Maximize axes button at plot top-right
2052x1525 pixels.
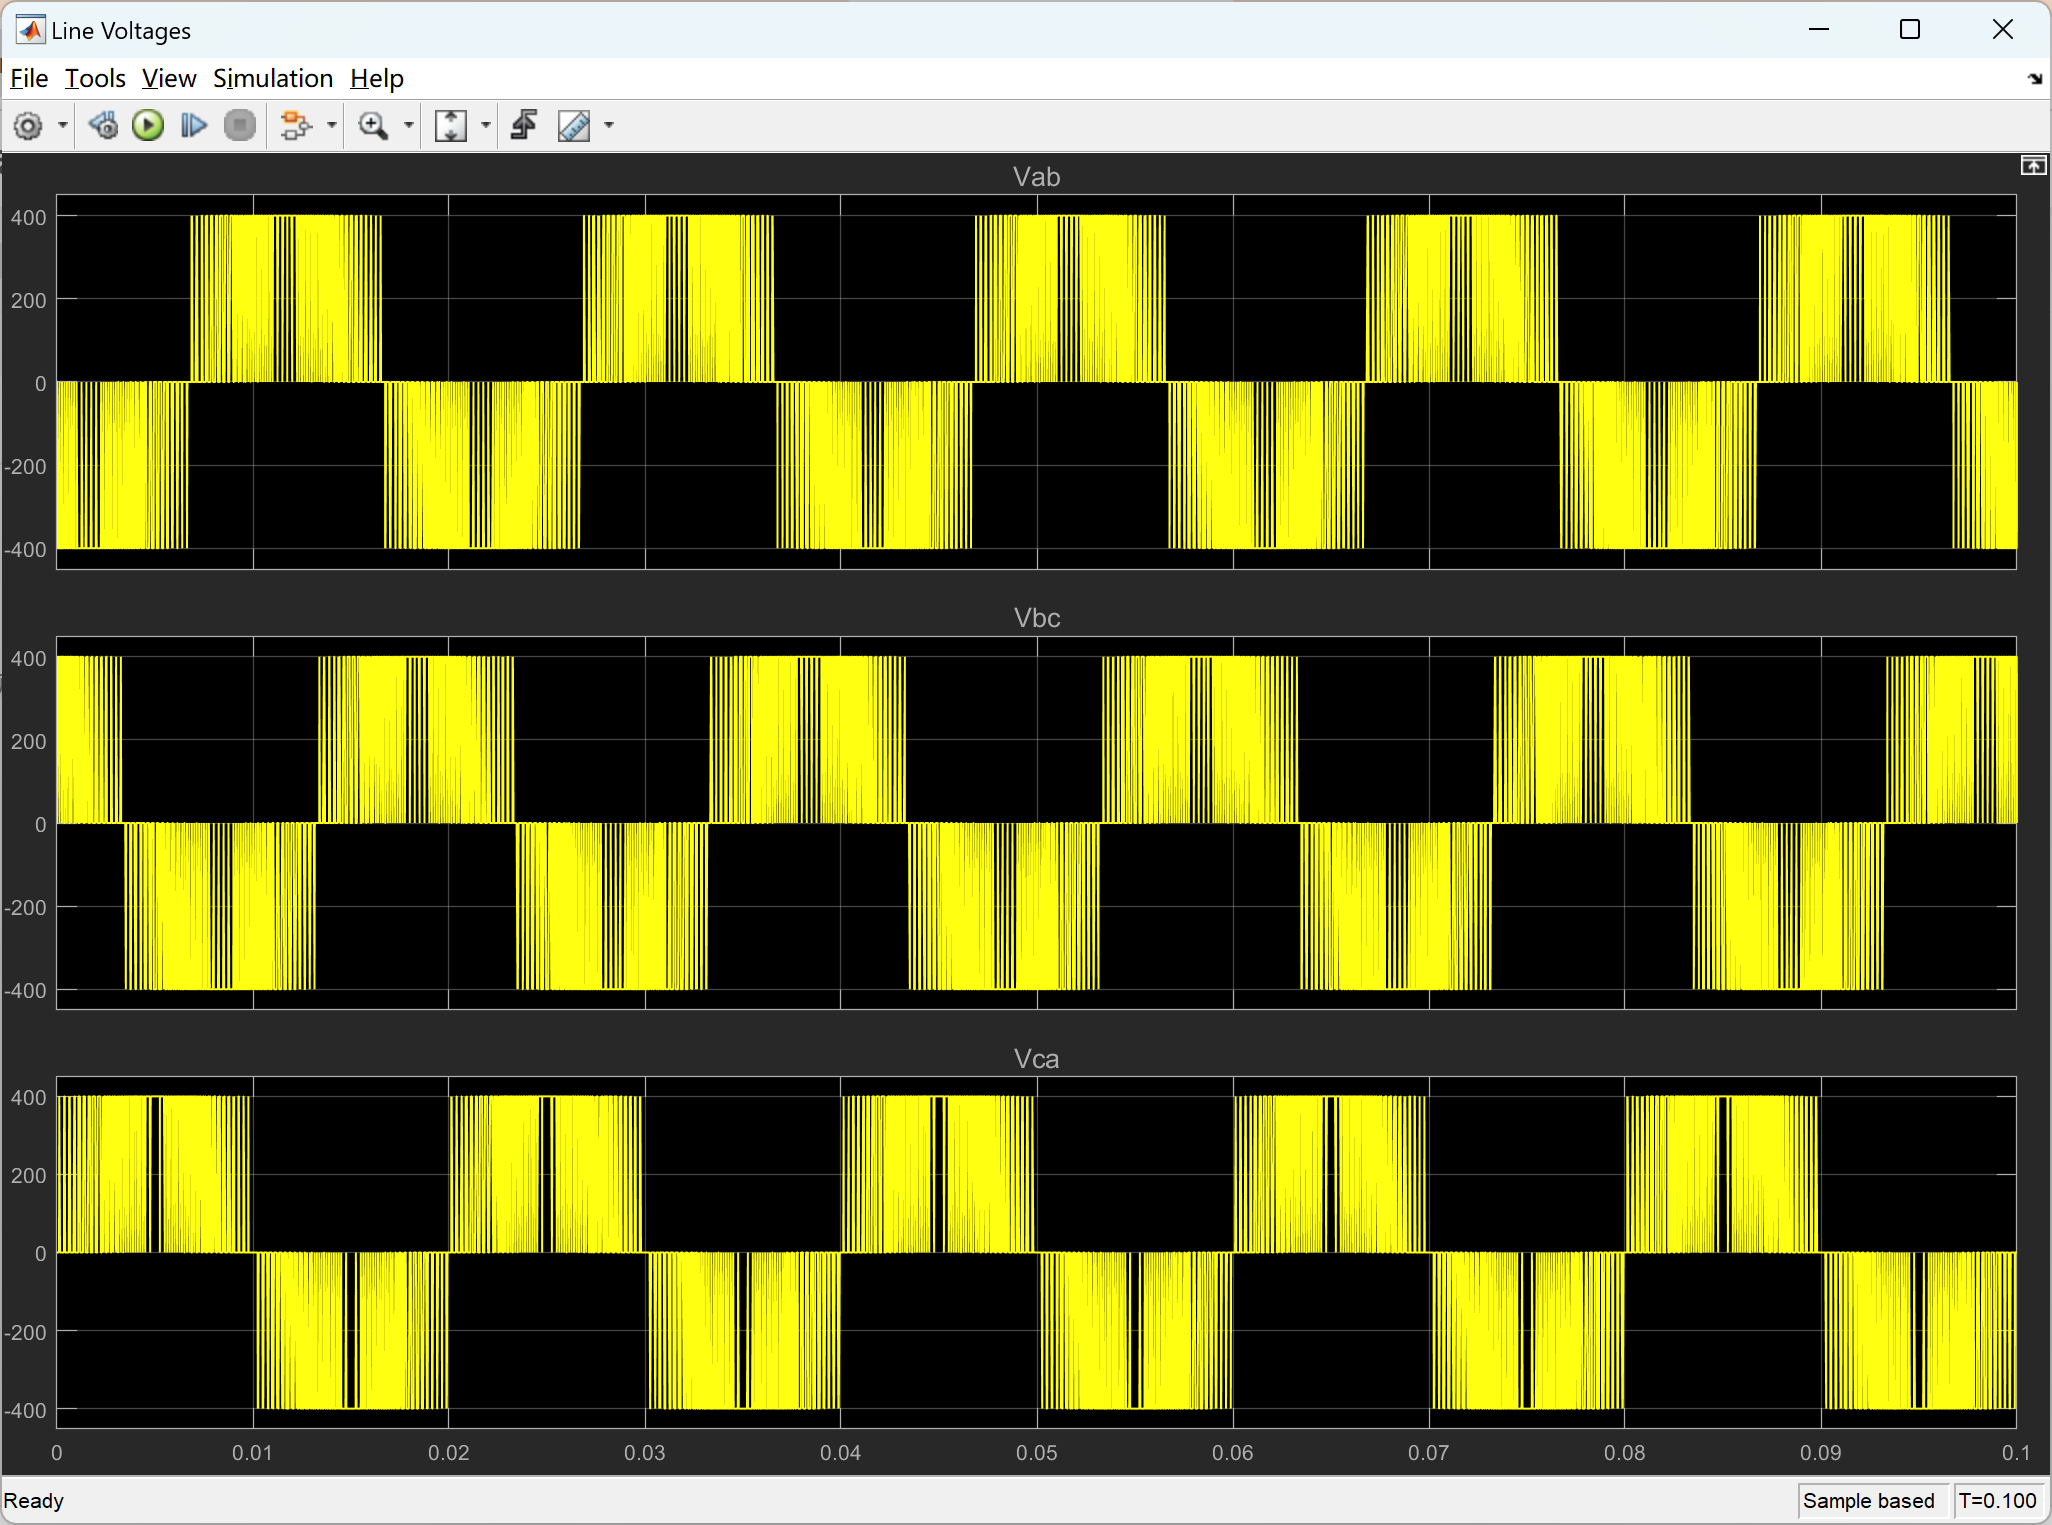pos(2033,166)
